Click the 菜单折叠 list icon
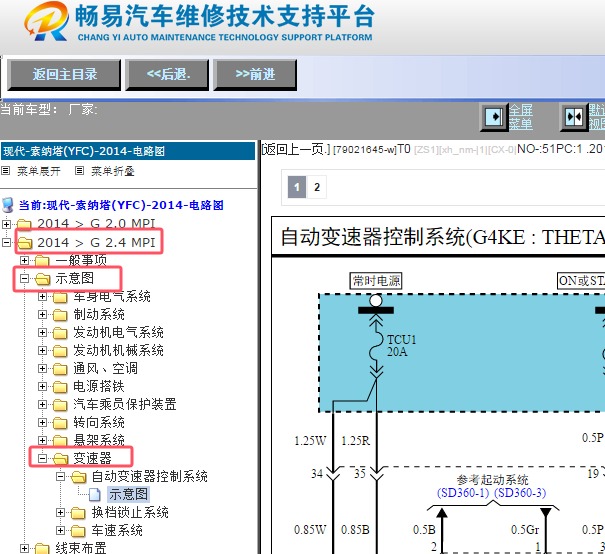Viewport: 605px width, 554px height. pos(79,171)
